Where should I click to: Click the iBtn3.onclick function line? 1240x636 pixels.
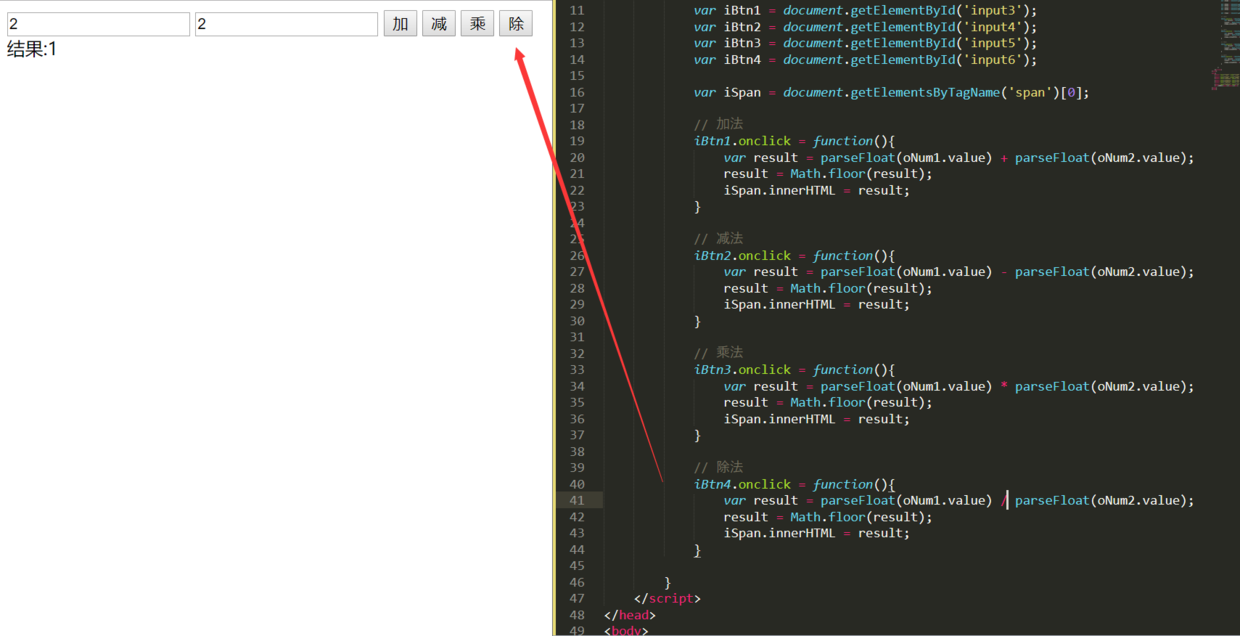[x=794, y=370]
